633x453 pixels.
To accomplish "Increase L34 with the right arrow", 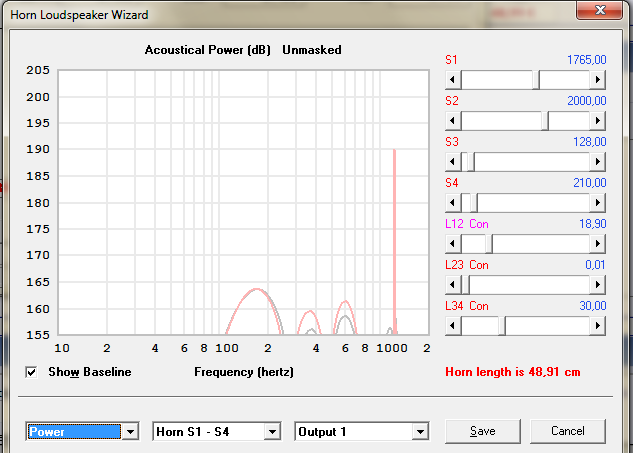I will 597,326.
